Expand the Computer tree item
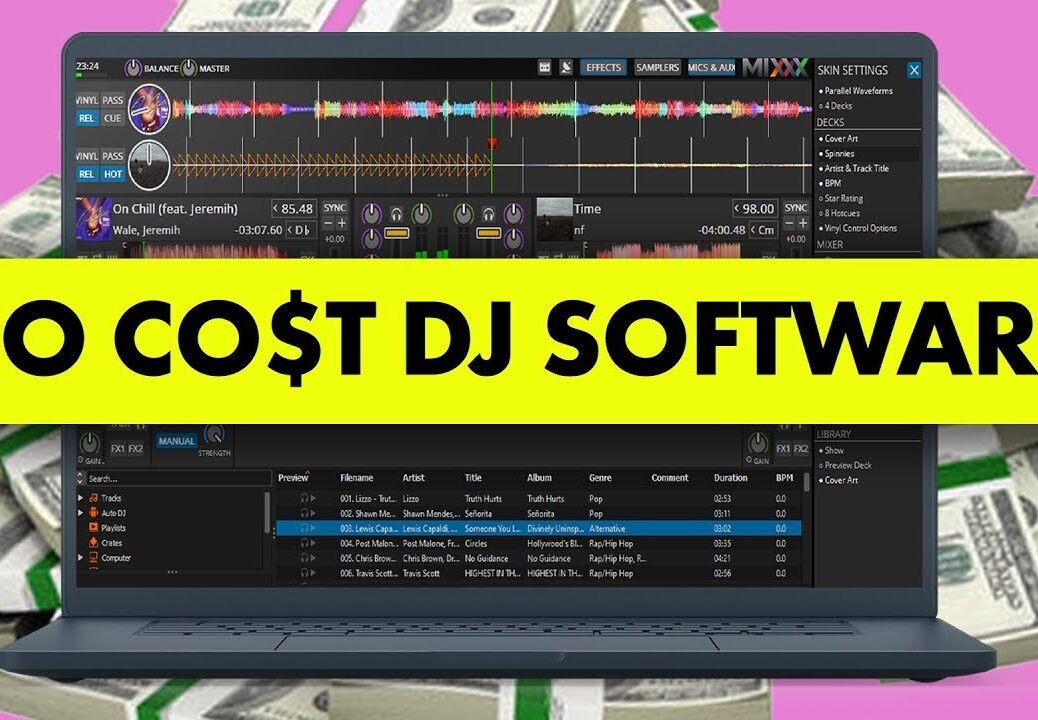 tap(81, 558)
